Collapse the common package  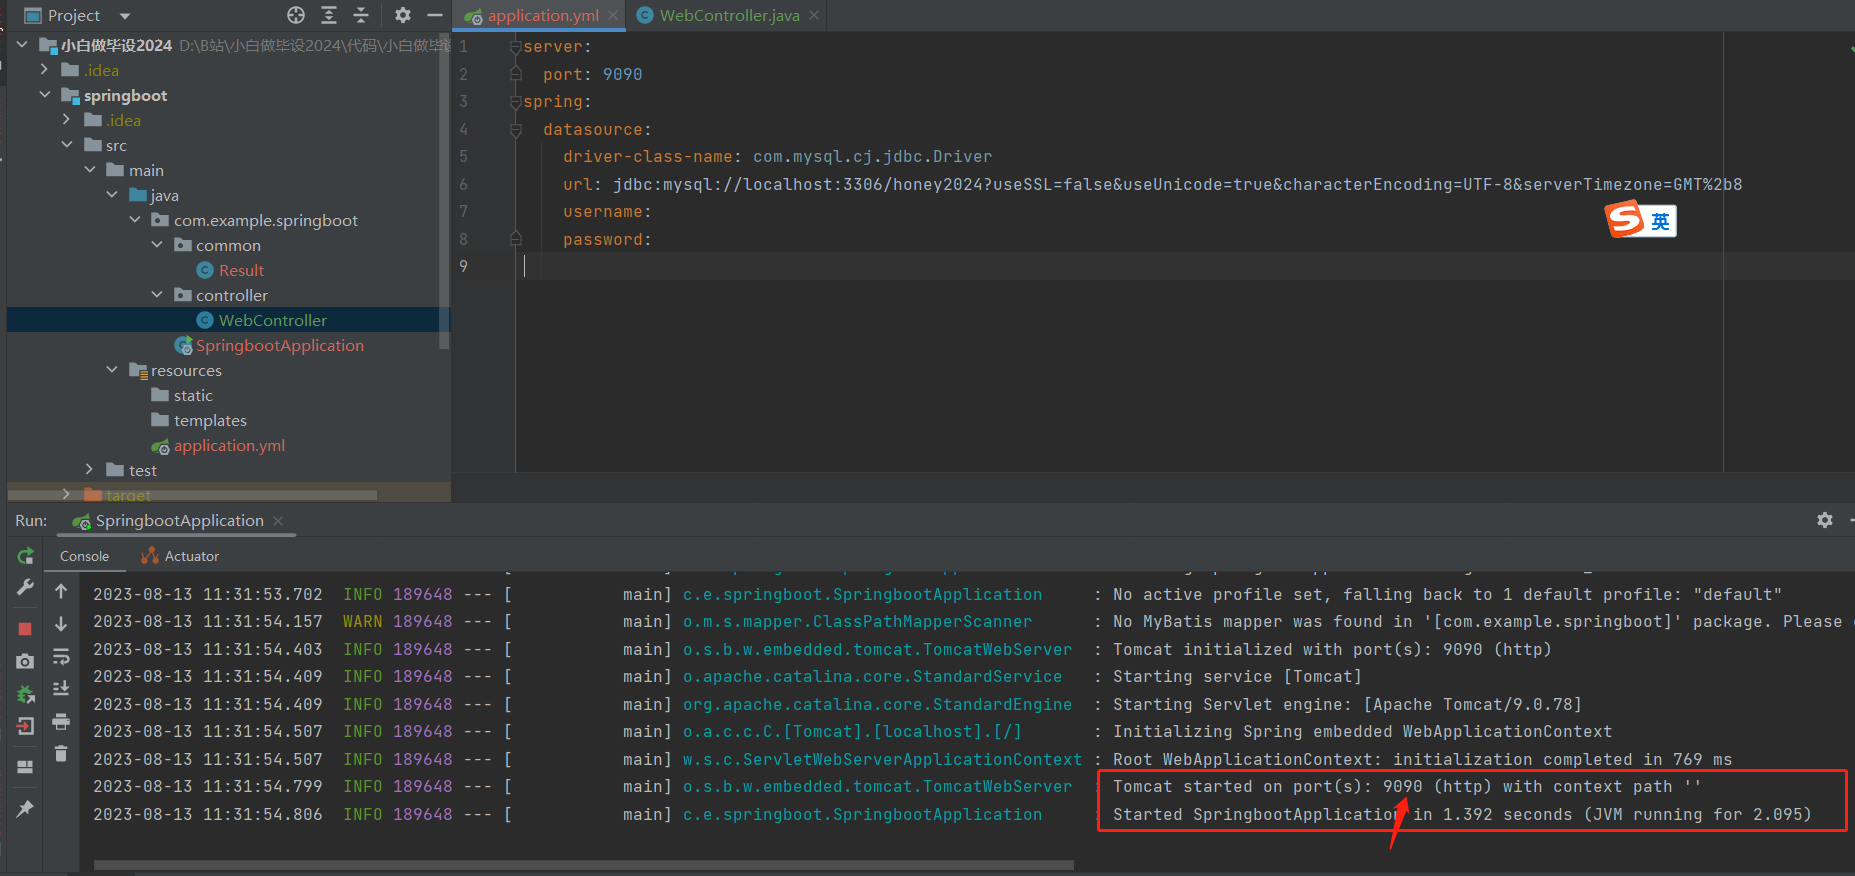point(157,245)
